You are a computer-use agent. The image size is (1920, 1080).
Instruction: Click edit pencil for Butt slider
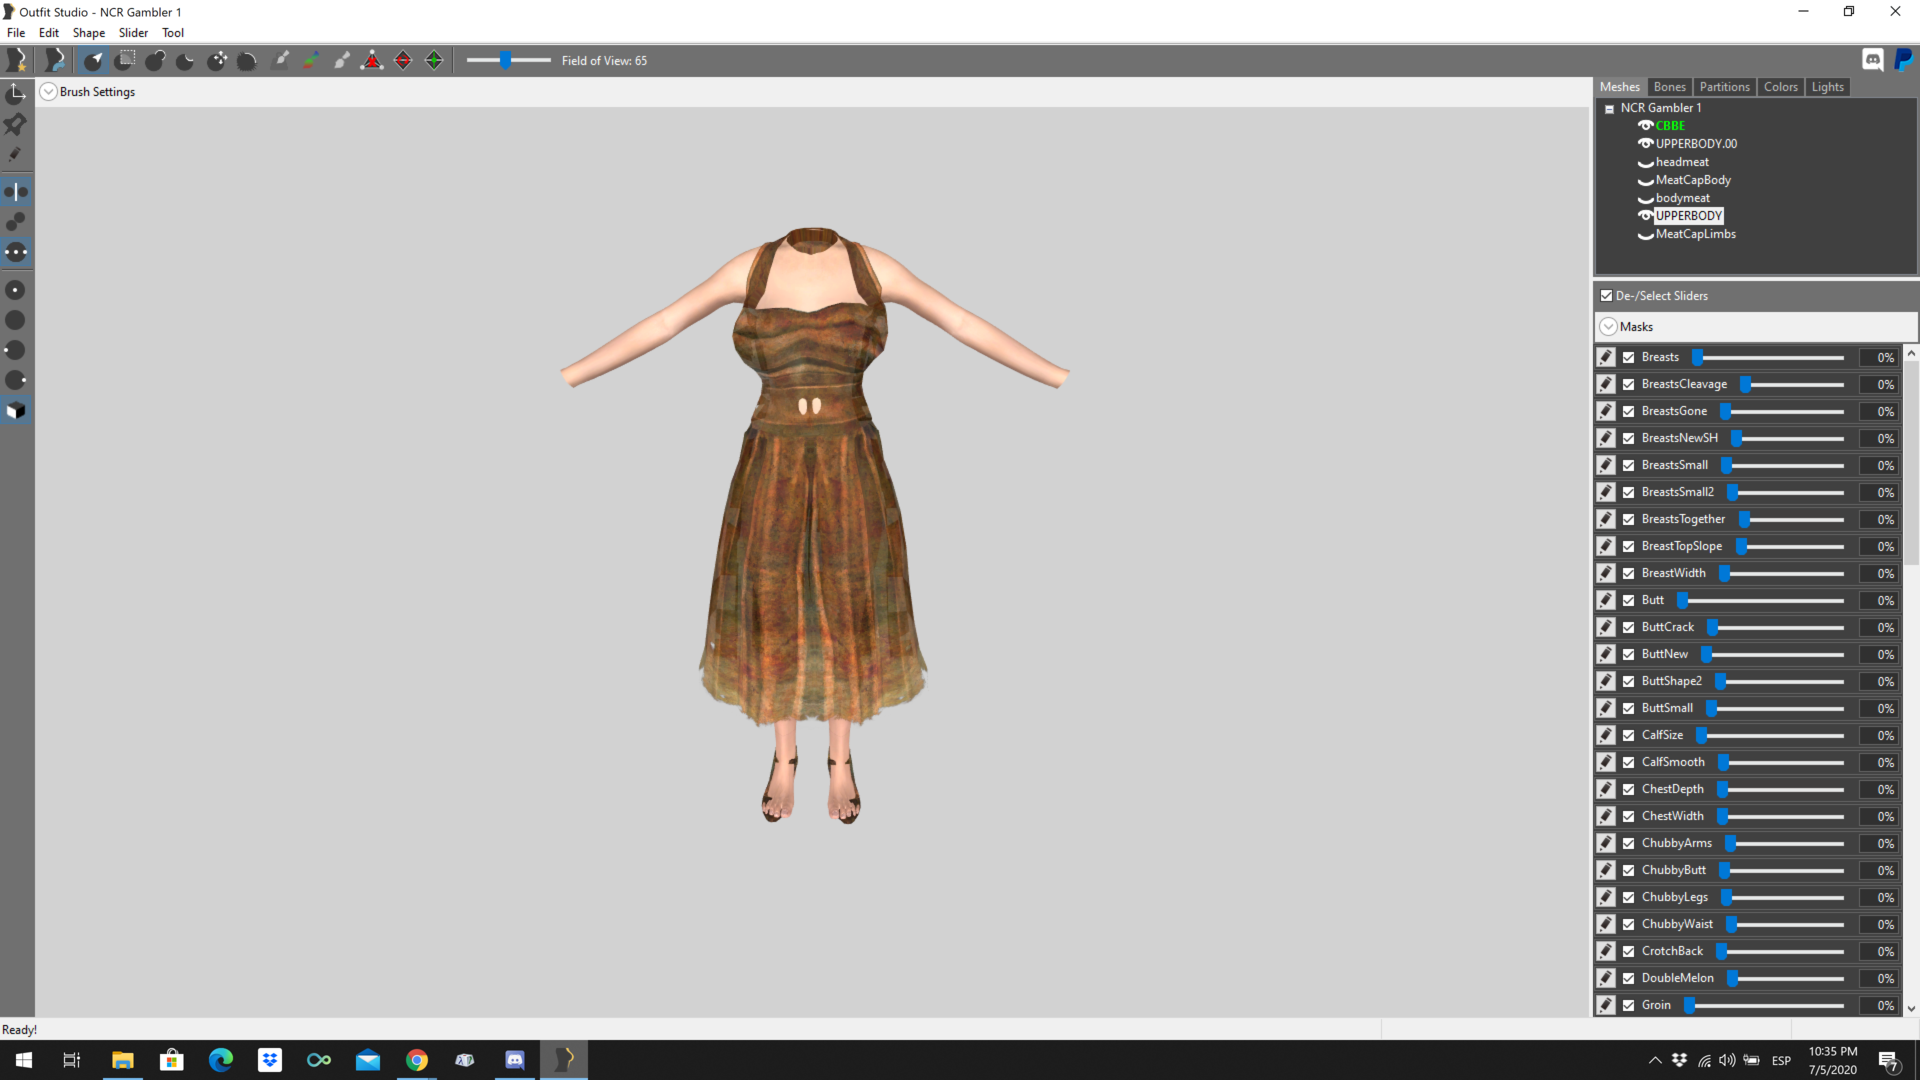pos(1606,600)
